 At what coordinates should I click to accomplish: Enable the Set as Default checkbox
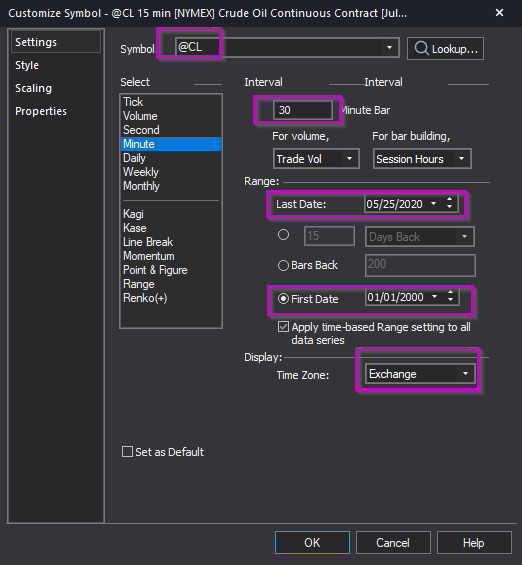coord(127,451)
